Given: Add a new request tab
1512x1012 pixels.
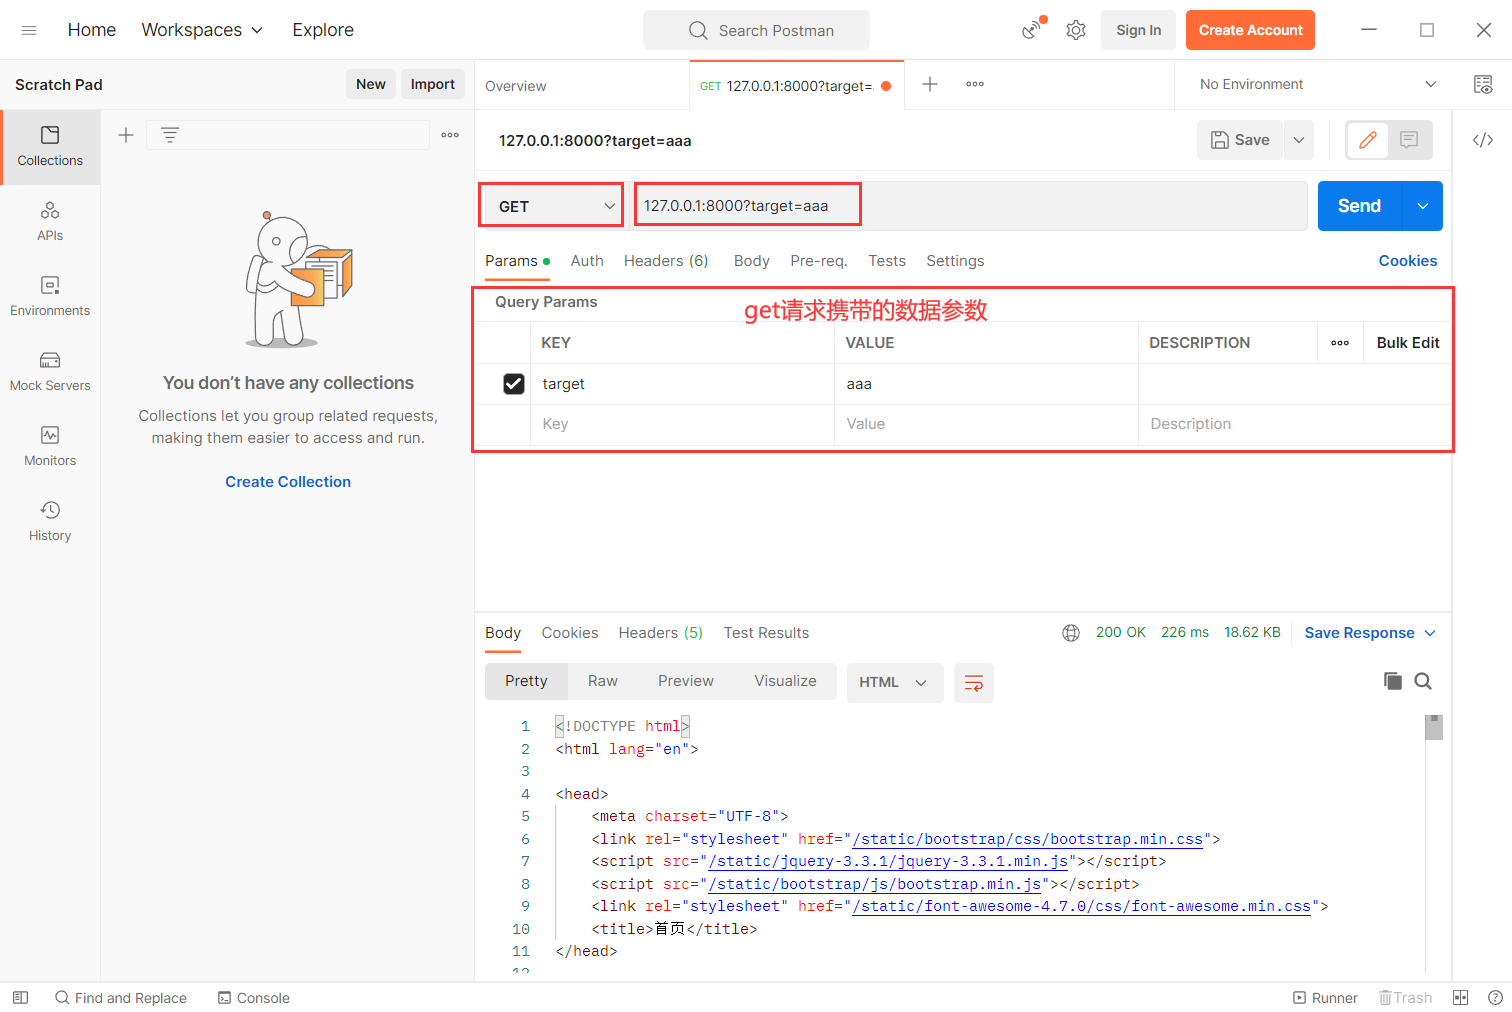Looking at the screenshot, I should [930, 84].
